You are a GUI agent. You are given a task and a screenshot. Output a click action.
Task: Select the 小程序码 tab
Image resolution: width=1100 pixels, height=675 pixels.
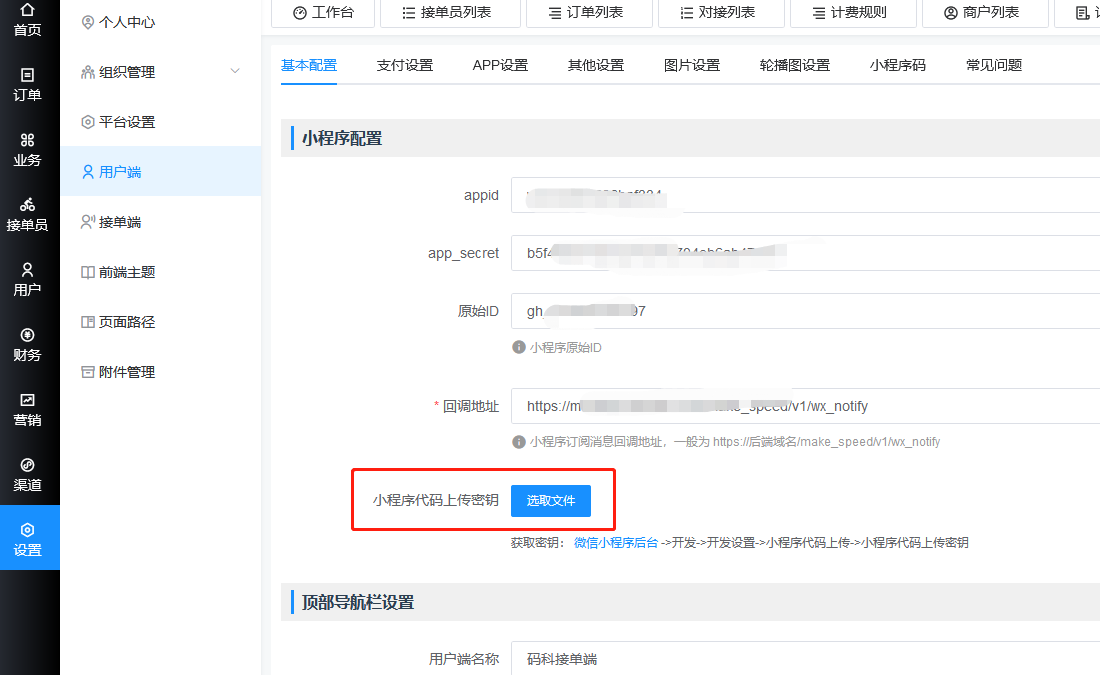click(898, 65)
